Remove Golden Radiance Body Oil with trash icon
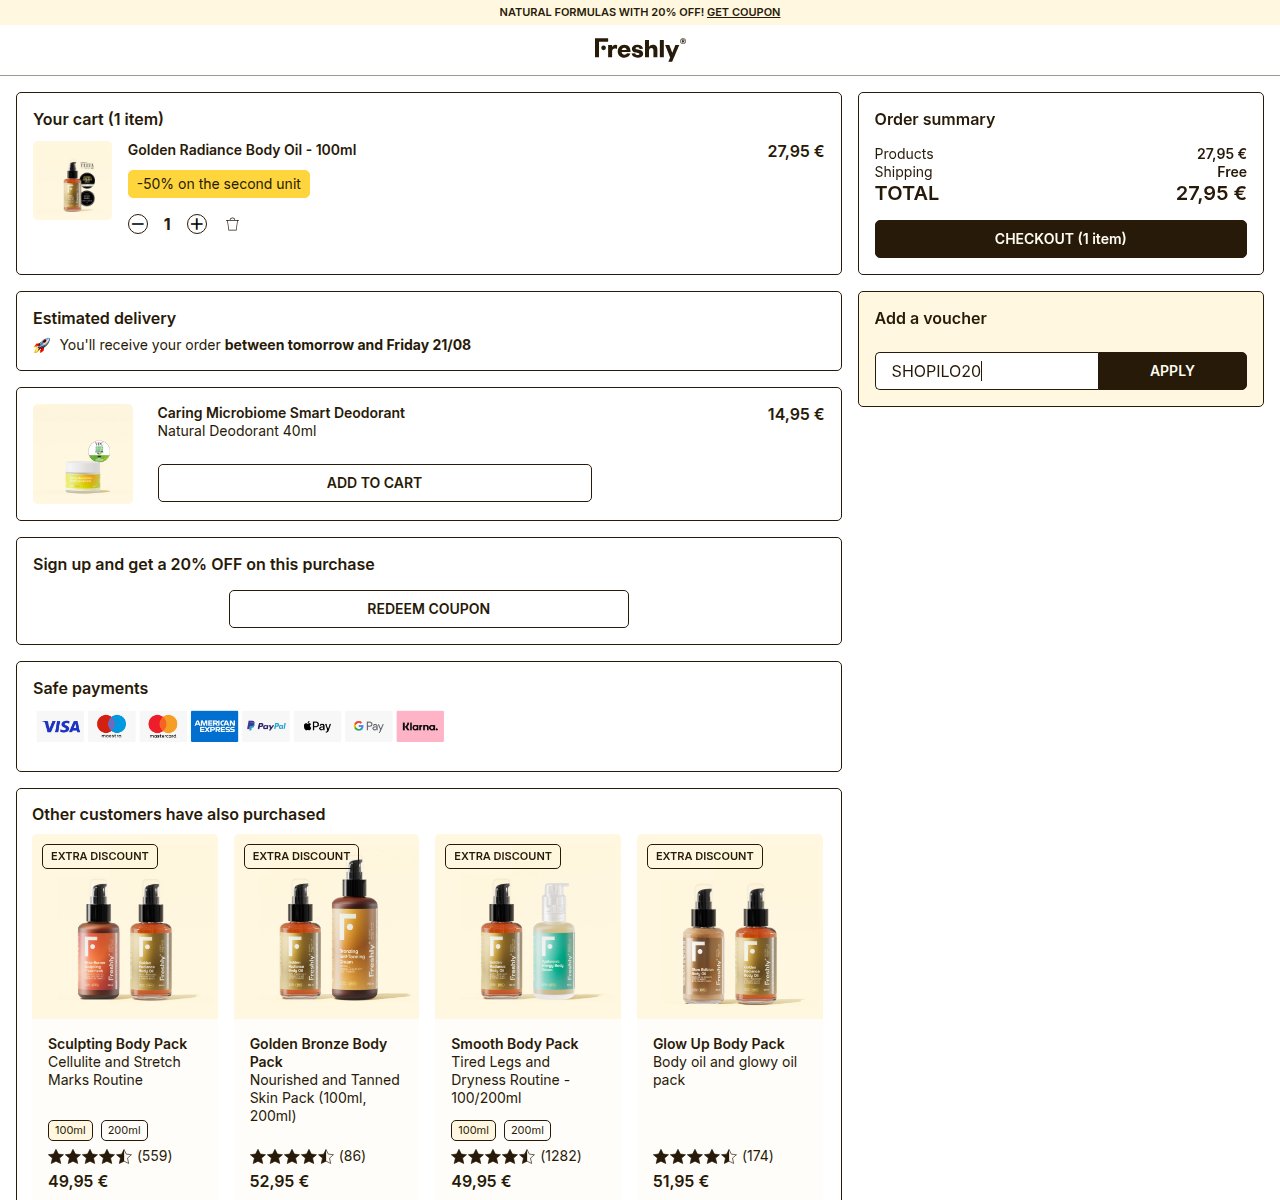The width and height of the screenshot is (1280, 1200). point(232,224)
